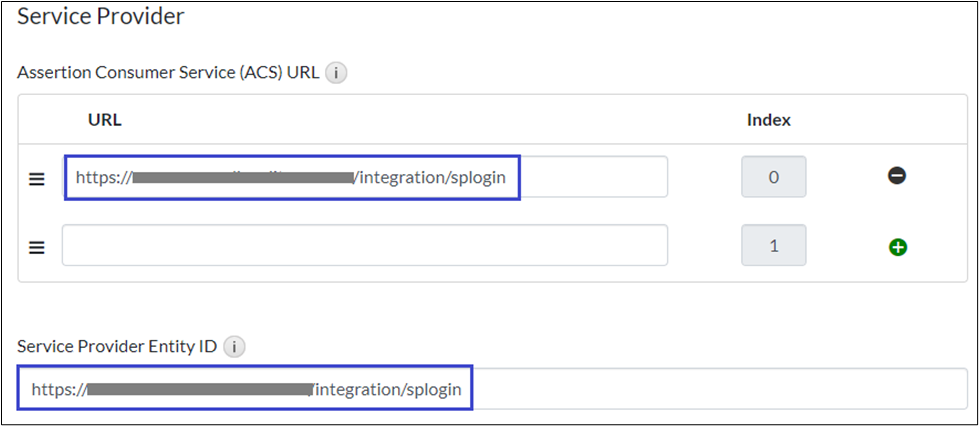
Task: Click the redacted hostname in Entity ID value
Action: 200,390
